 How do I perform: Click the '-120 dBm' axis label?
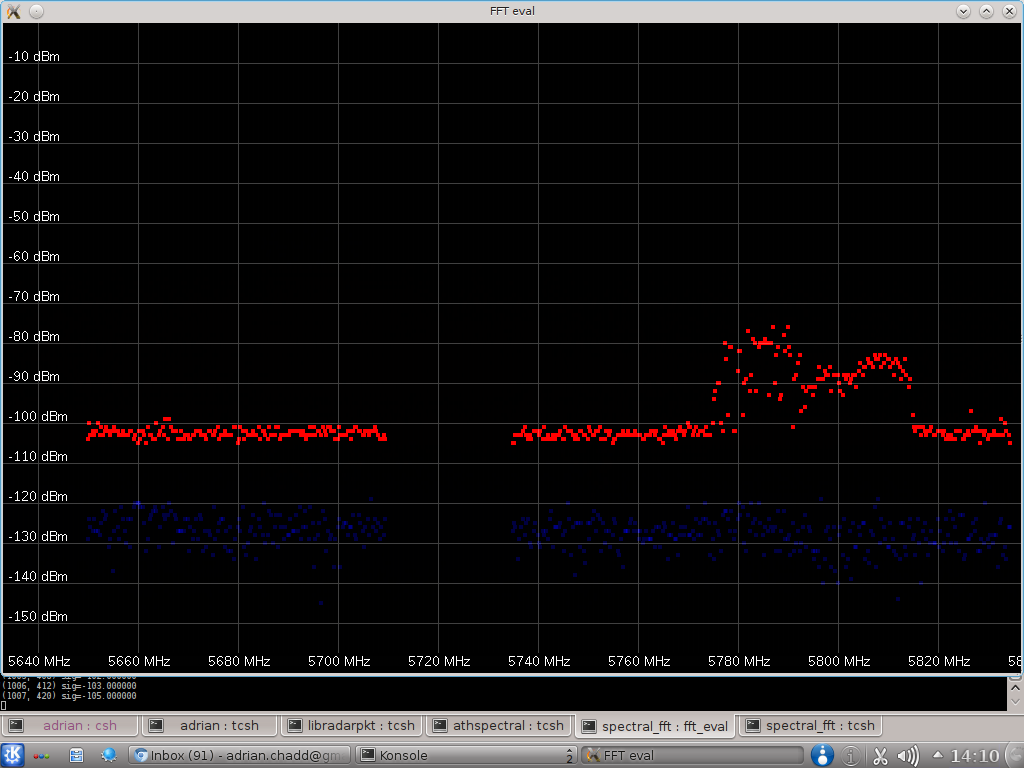(38, 497)
